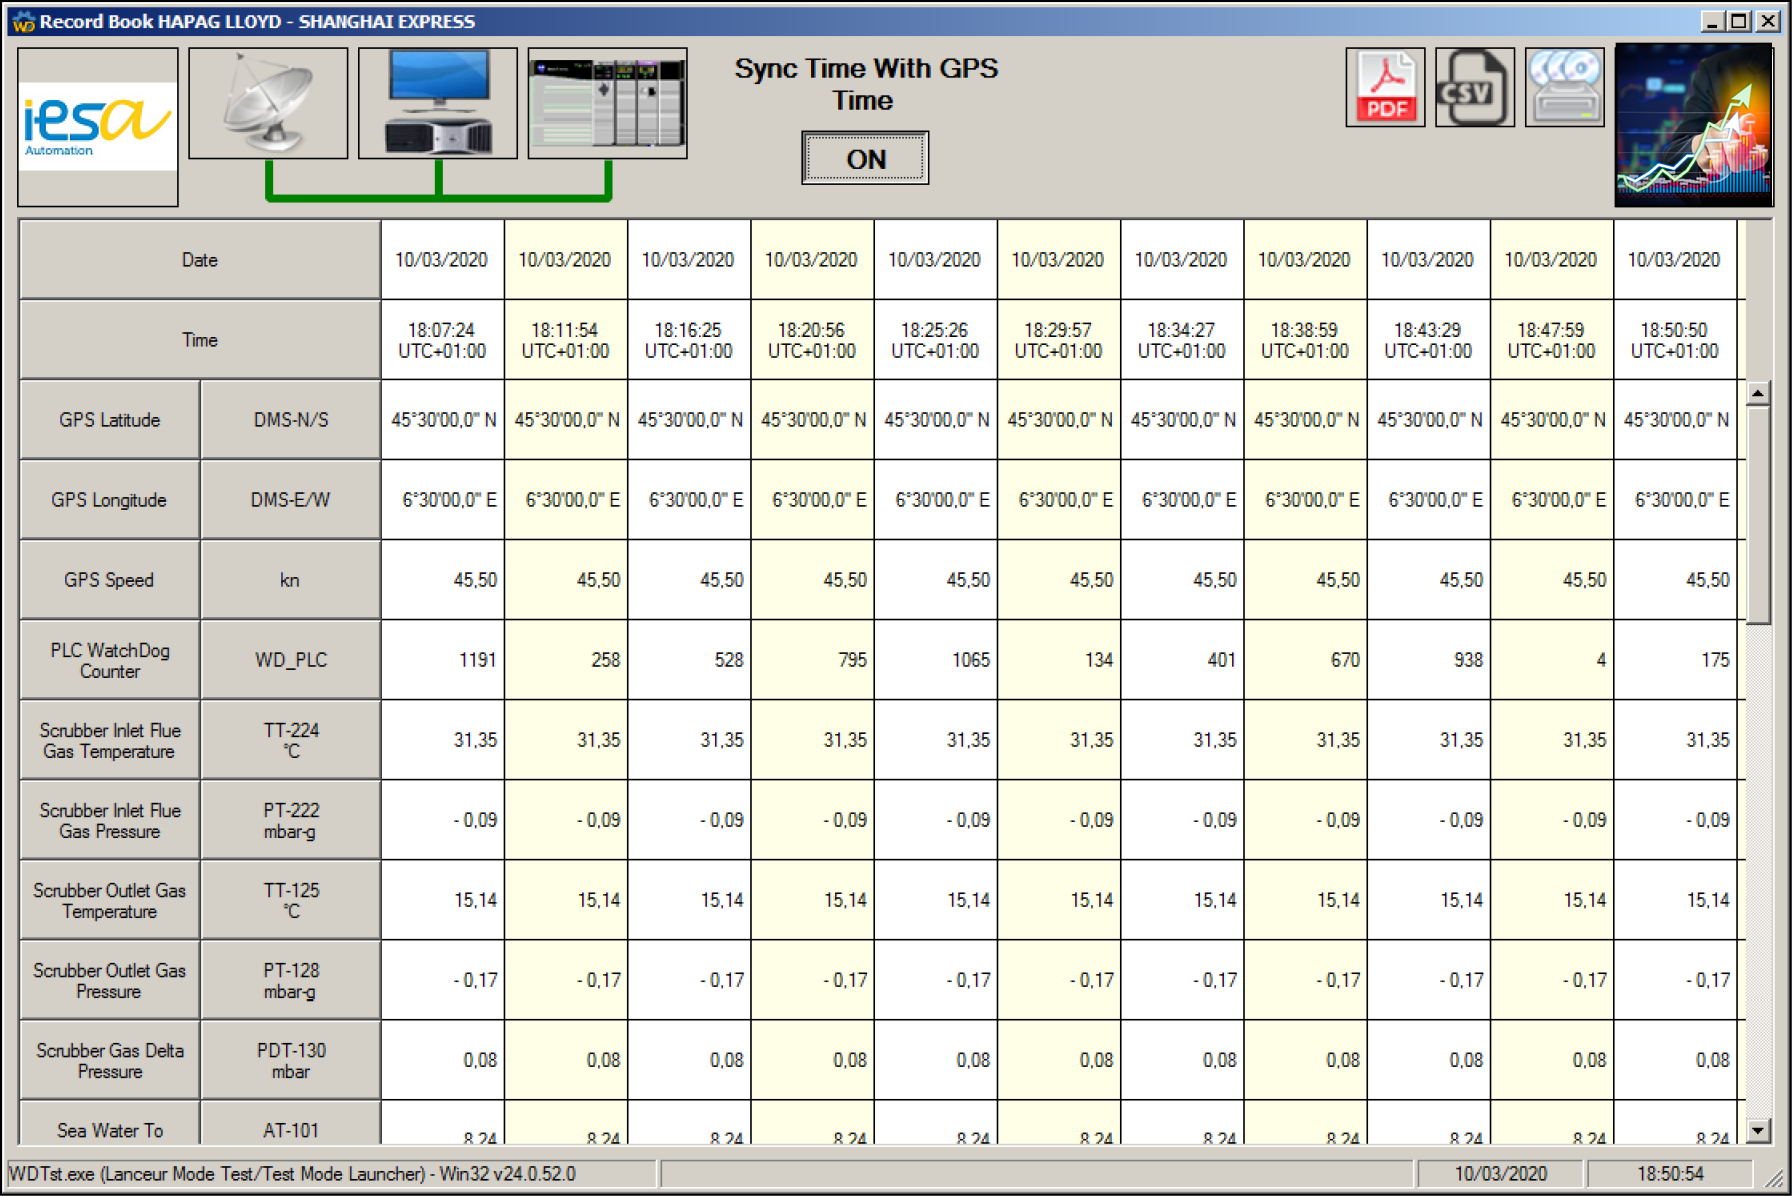Click the status bar clock 18:50:54

1670,1174
